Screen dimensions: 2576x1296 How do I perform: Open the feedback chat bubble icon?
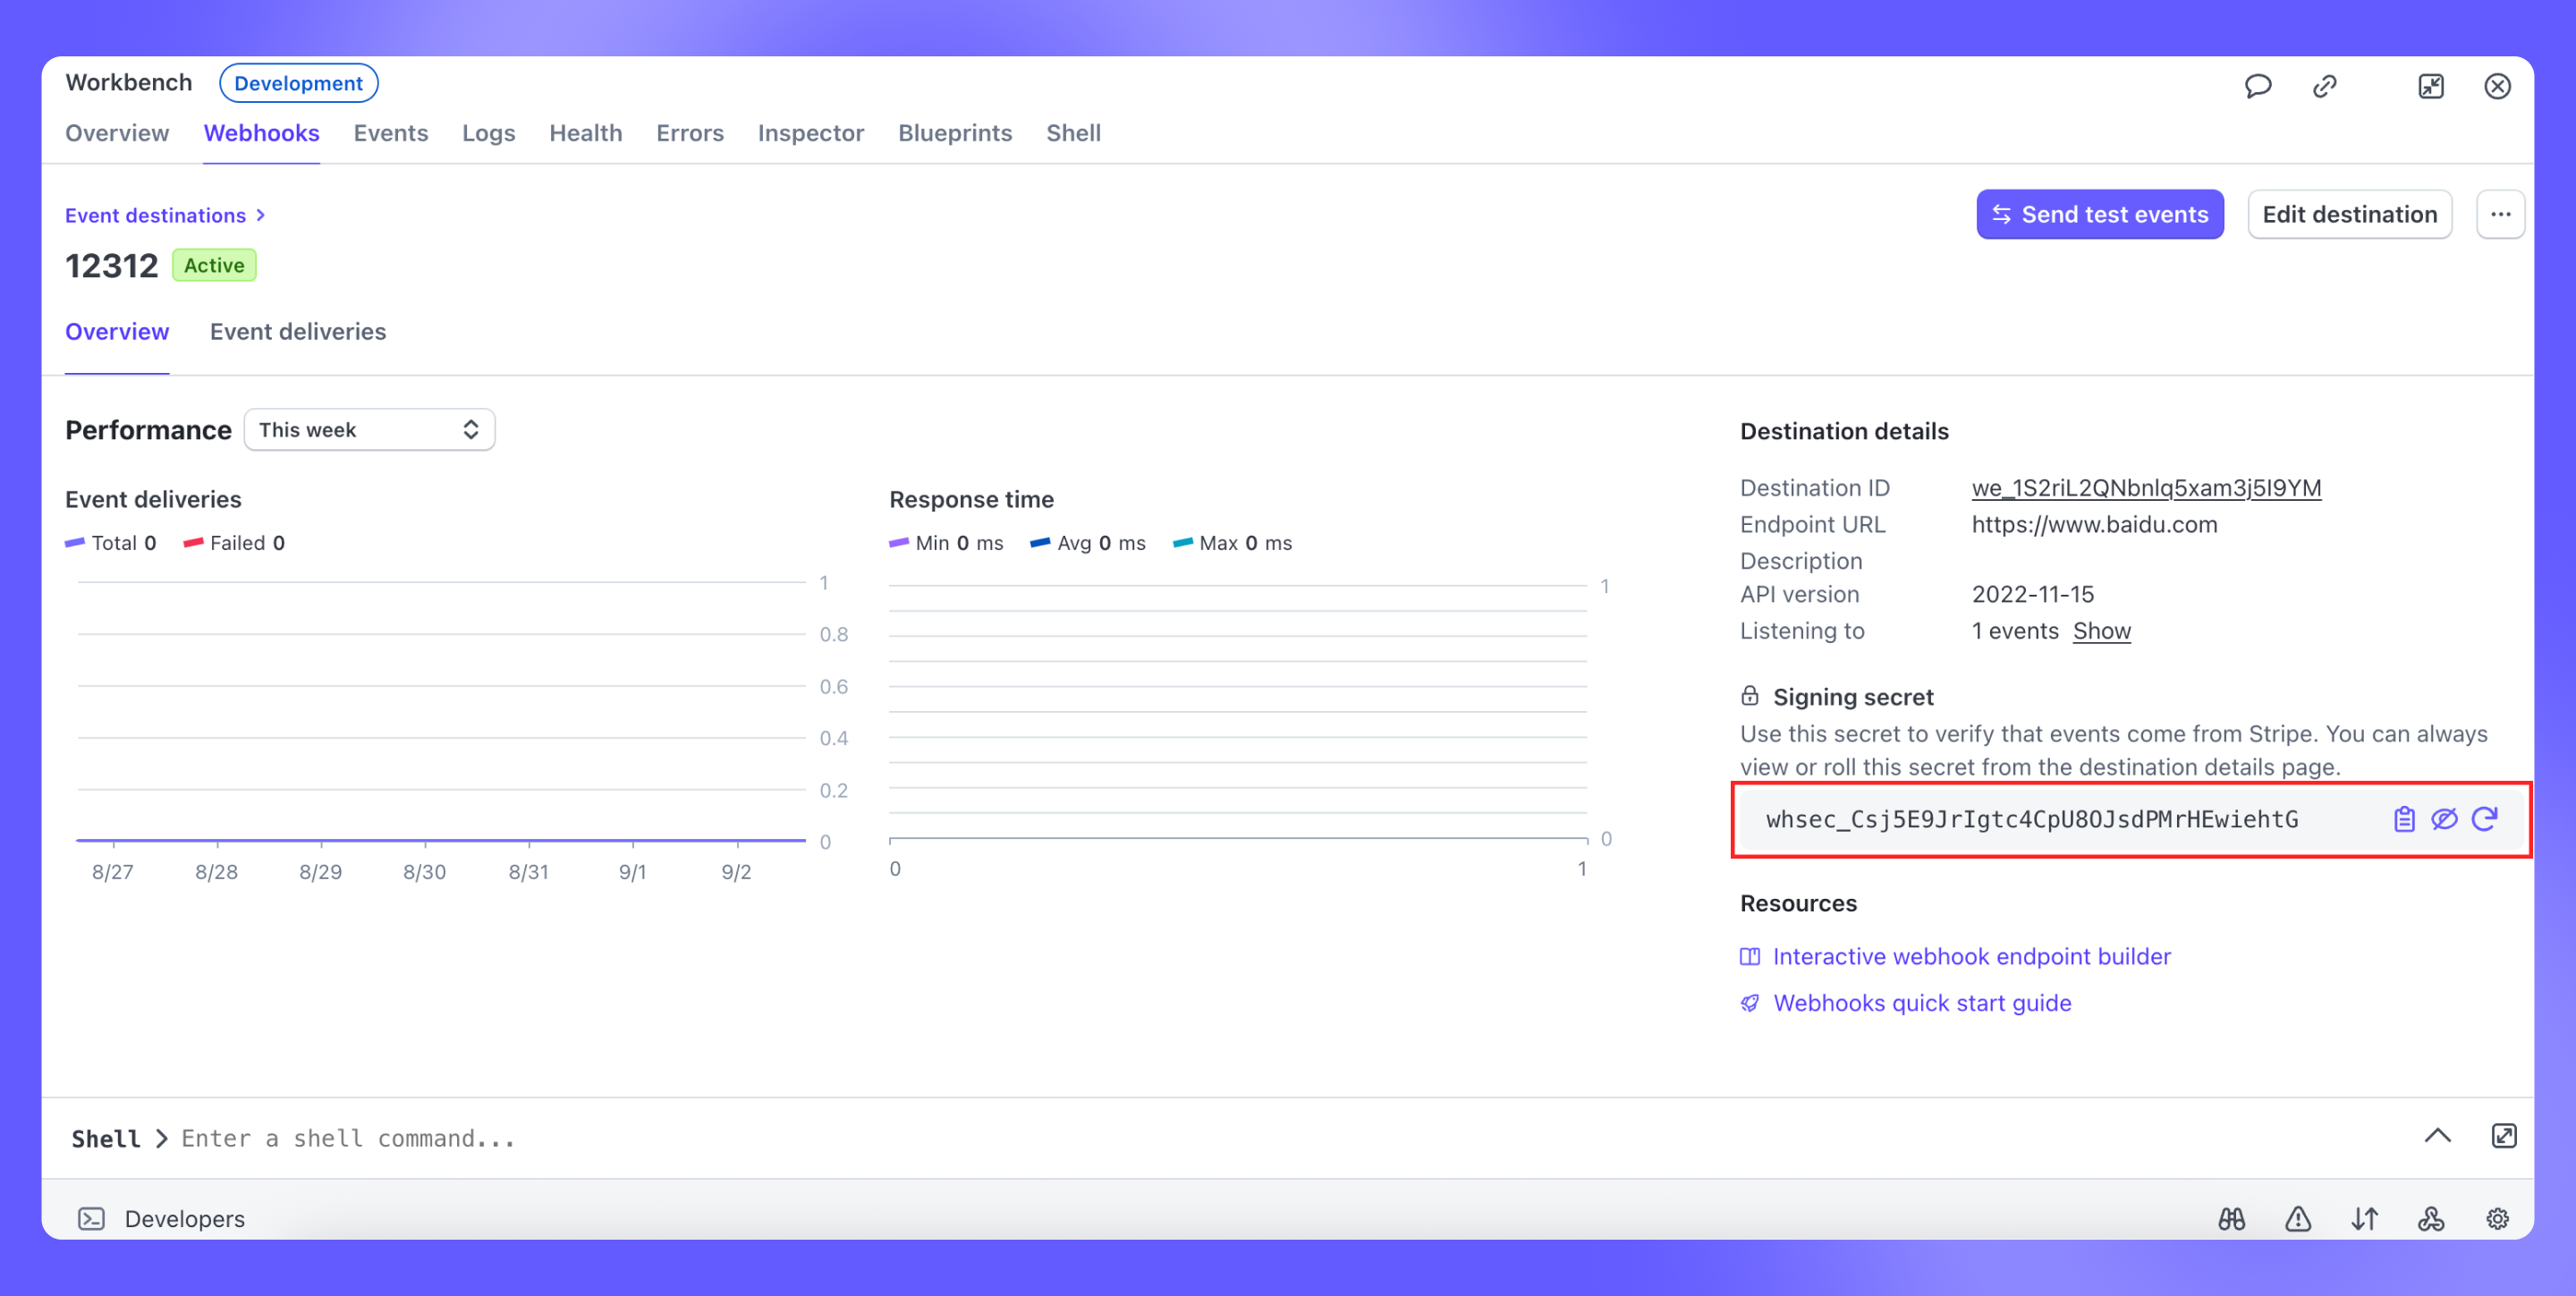point(2258,86)
